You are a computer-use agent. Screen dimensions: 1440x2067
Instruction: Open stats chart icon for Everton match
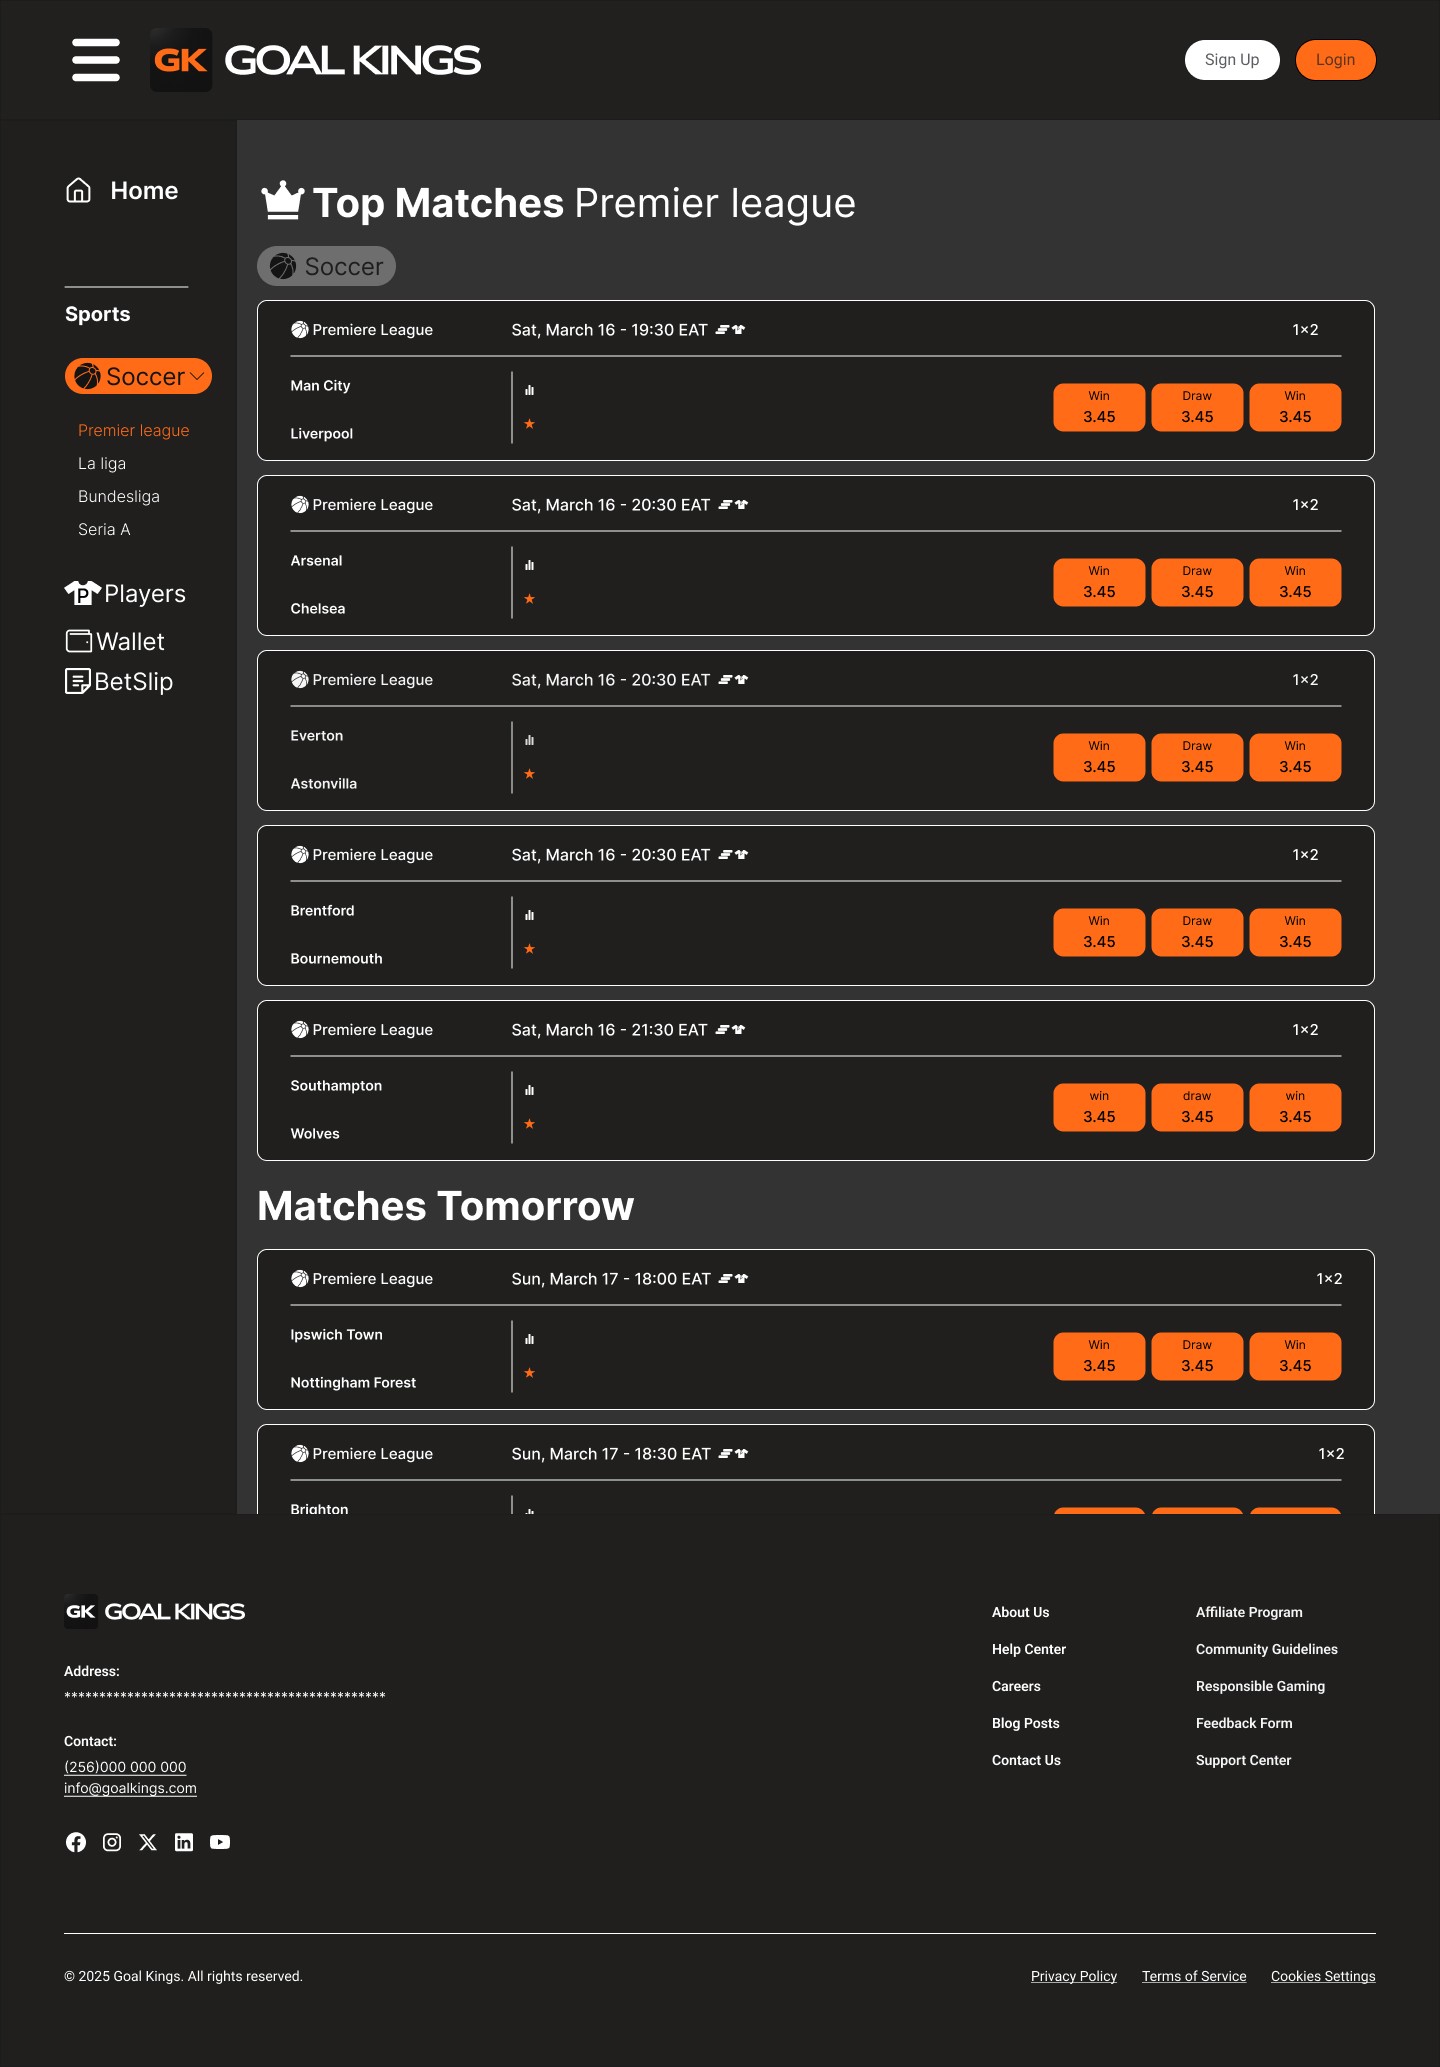tap(530, 740)
